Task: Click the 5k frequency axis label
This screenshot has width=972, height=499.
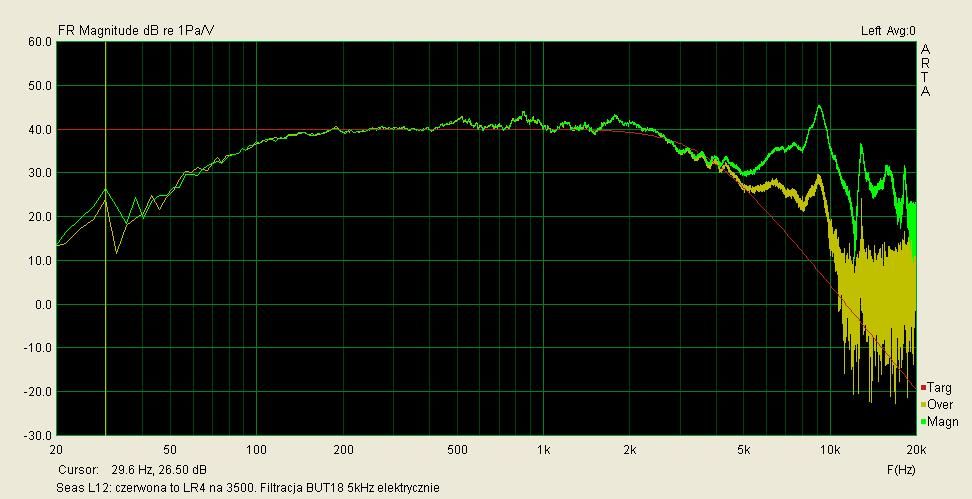Action: 744,450
